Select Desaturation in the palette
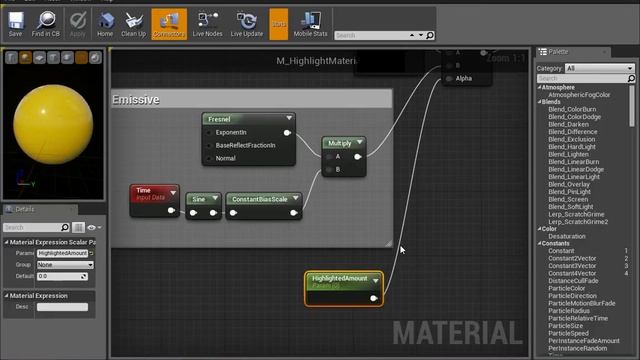This screenshot has height=360, width=640. pyautogui.click(x=567, y=236)
